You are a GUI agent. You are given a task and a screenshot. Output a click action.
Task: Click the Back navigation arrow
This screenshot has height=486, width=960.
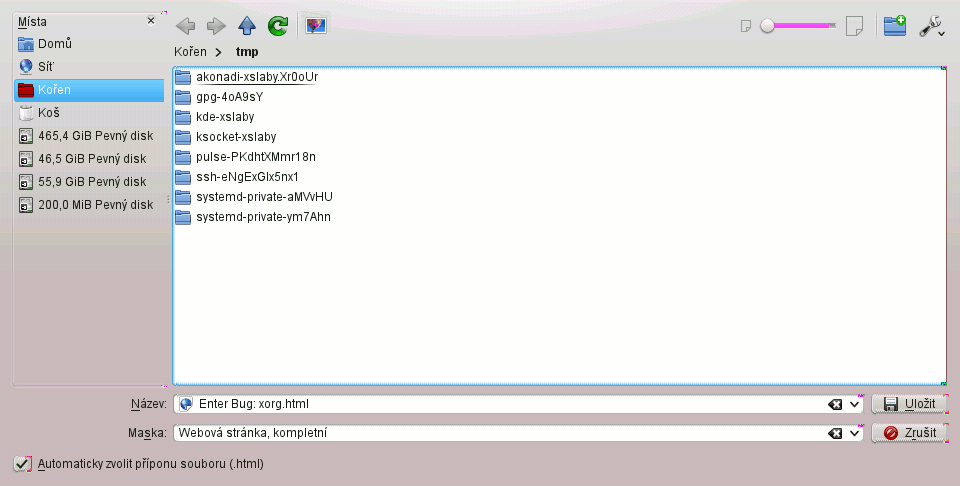[x=185, y=26]
